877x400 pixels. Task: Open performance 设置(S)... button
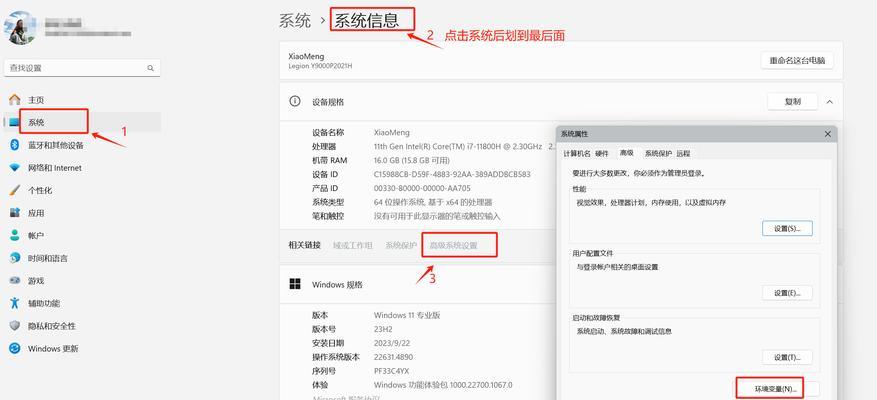787,228
